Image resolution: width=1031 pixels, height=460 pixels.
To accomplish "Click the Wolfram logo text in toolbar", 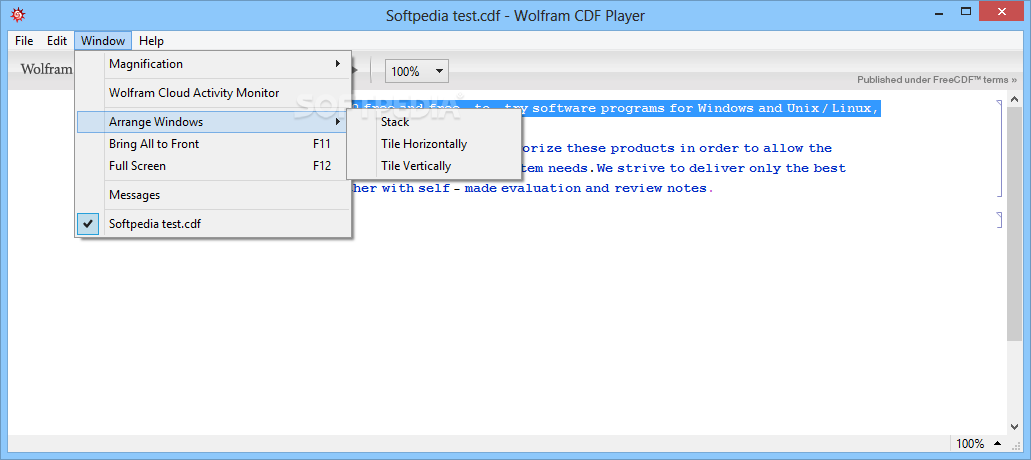I will [x=46, y=69].
